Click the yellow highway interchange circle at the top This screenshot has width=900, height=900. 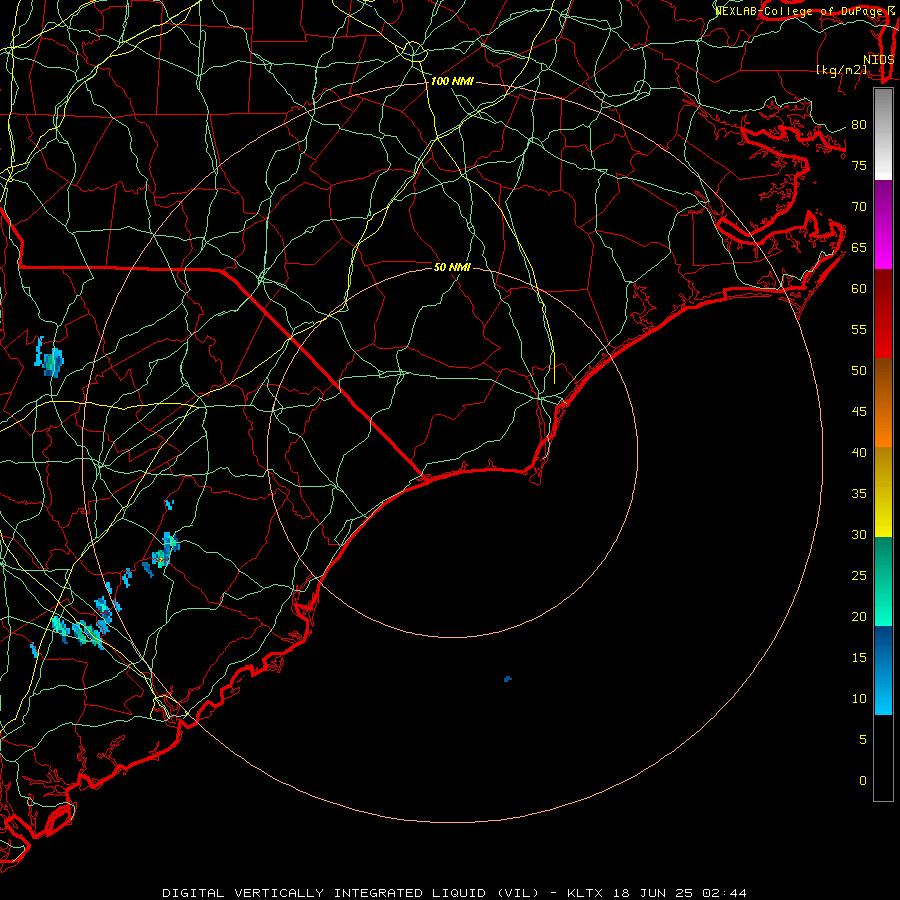pyautogui.click(x=413, y=52)
